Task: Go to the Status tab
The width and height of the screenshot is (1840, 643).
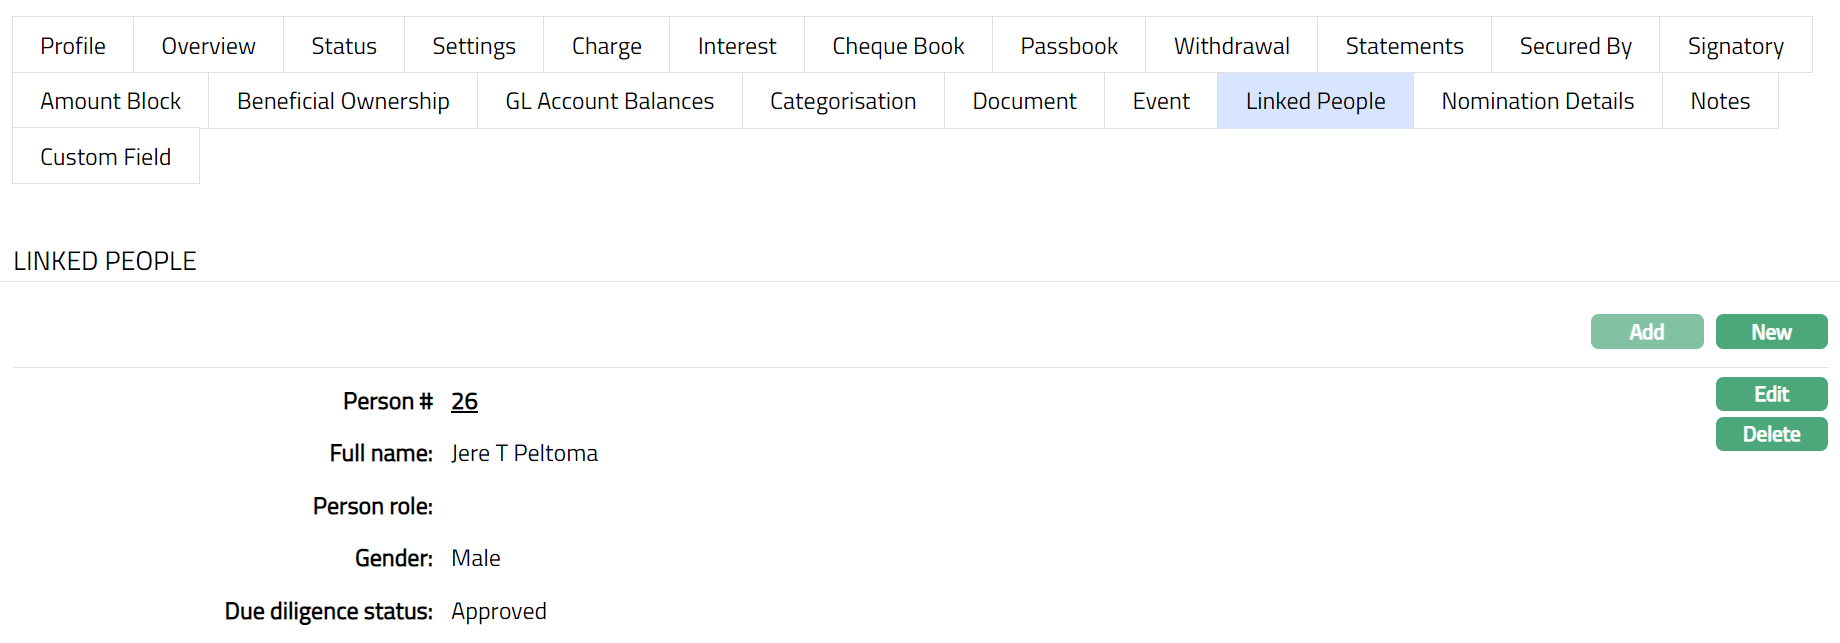Action: [344, 46]
